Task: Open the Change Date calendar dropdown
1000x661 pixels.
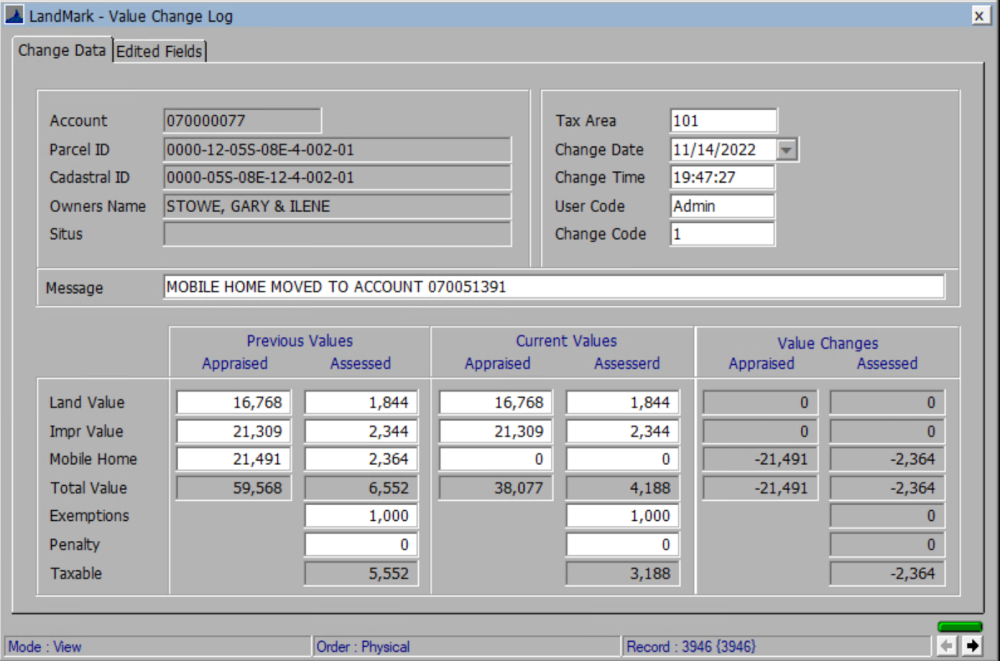Action: (x=786, y=150)
